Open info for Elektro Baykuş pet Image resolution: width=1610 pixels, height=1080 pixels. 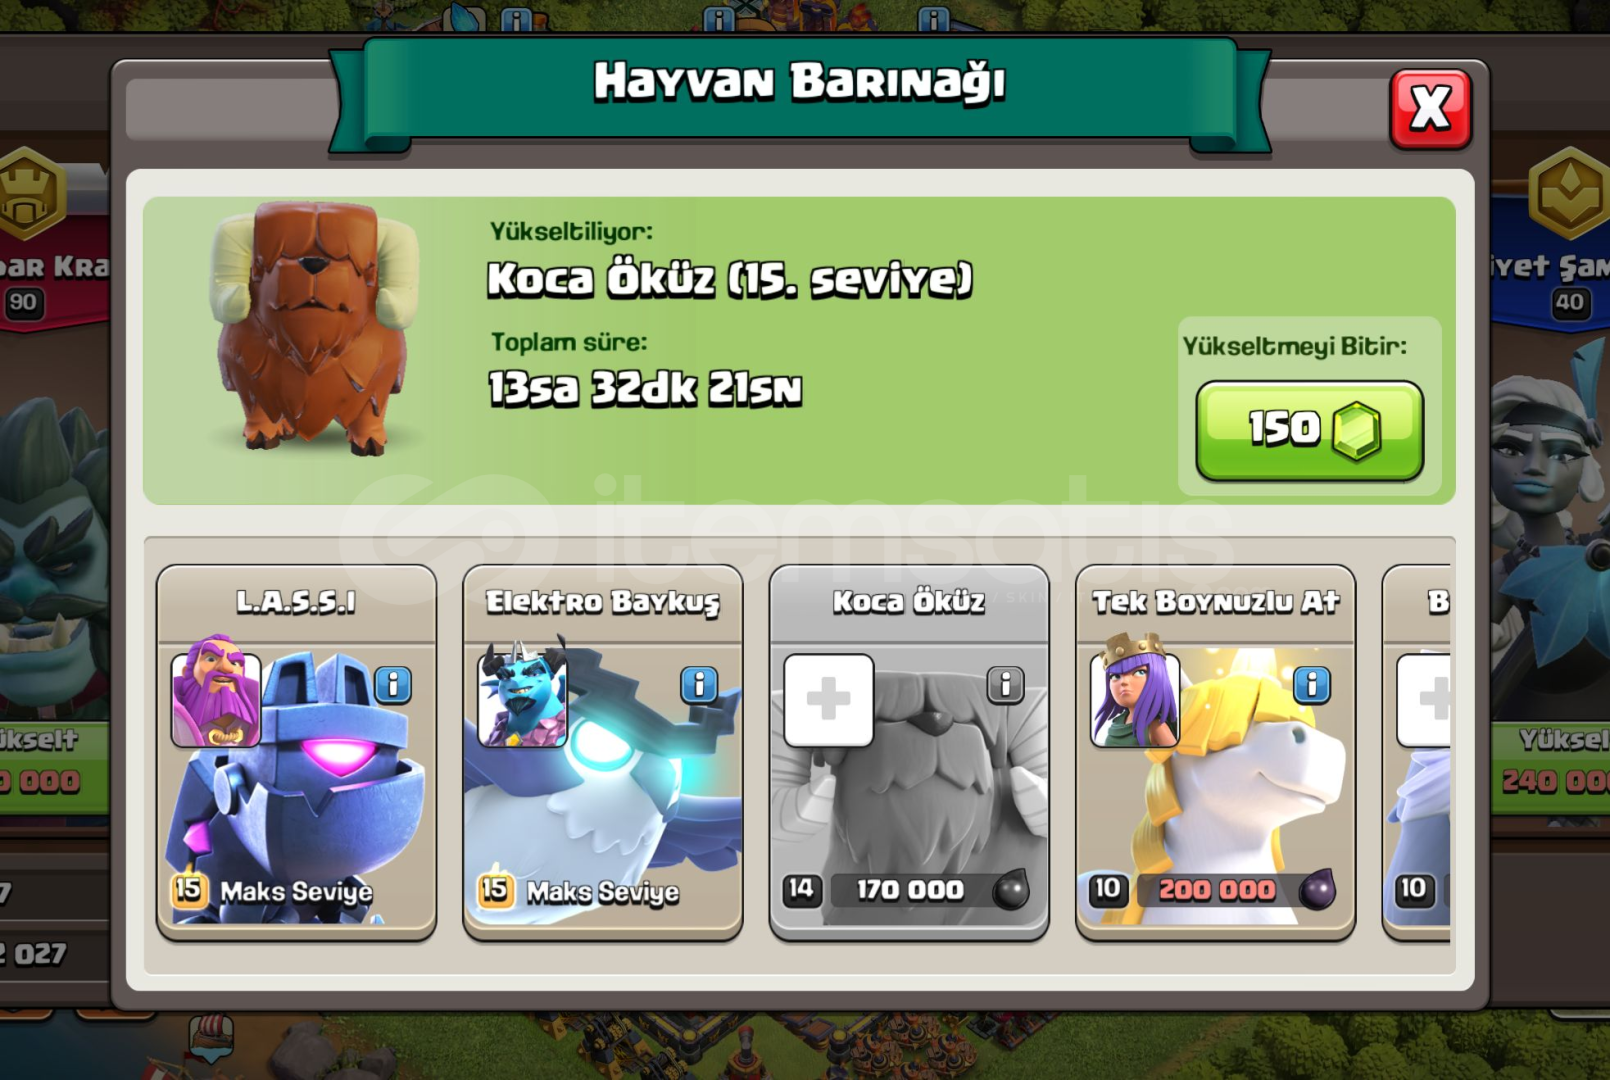coord(699,685)
